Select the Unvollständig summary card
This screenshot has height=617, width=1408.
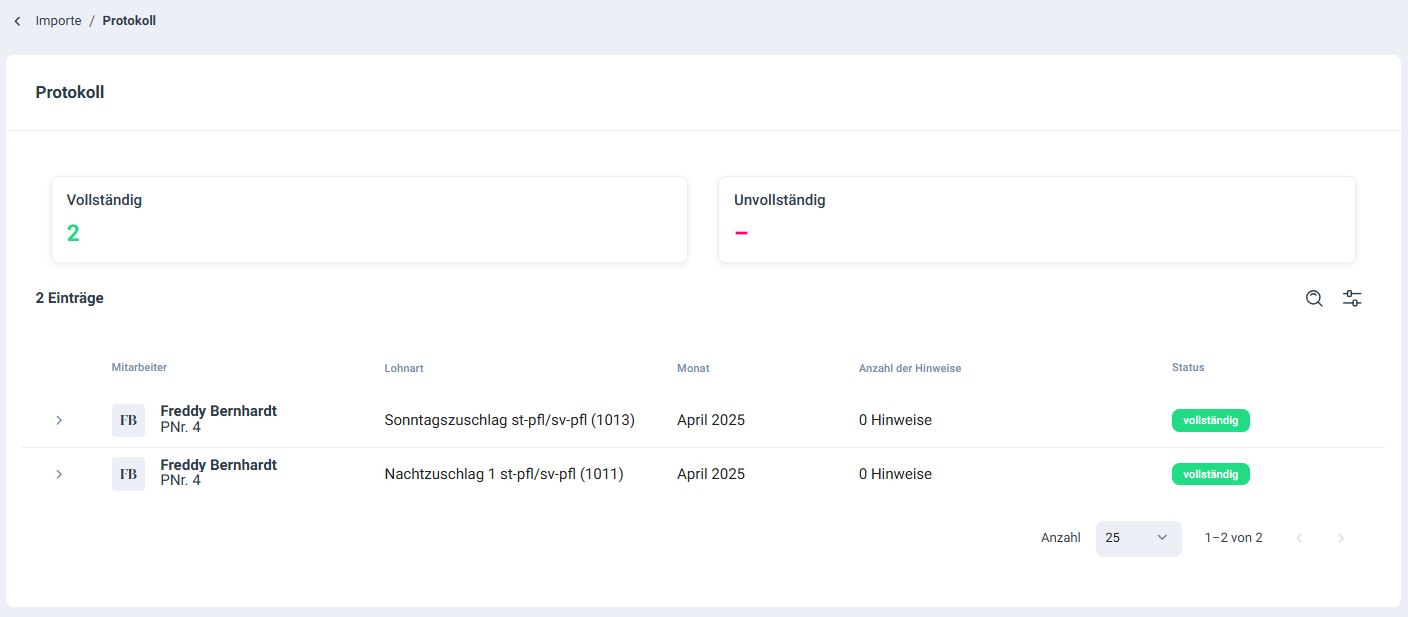point(1036,220)
